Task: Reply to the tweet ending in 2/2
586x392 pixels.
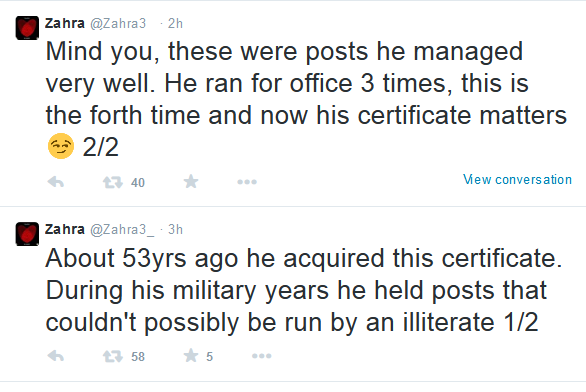Action: point(56,182)
